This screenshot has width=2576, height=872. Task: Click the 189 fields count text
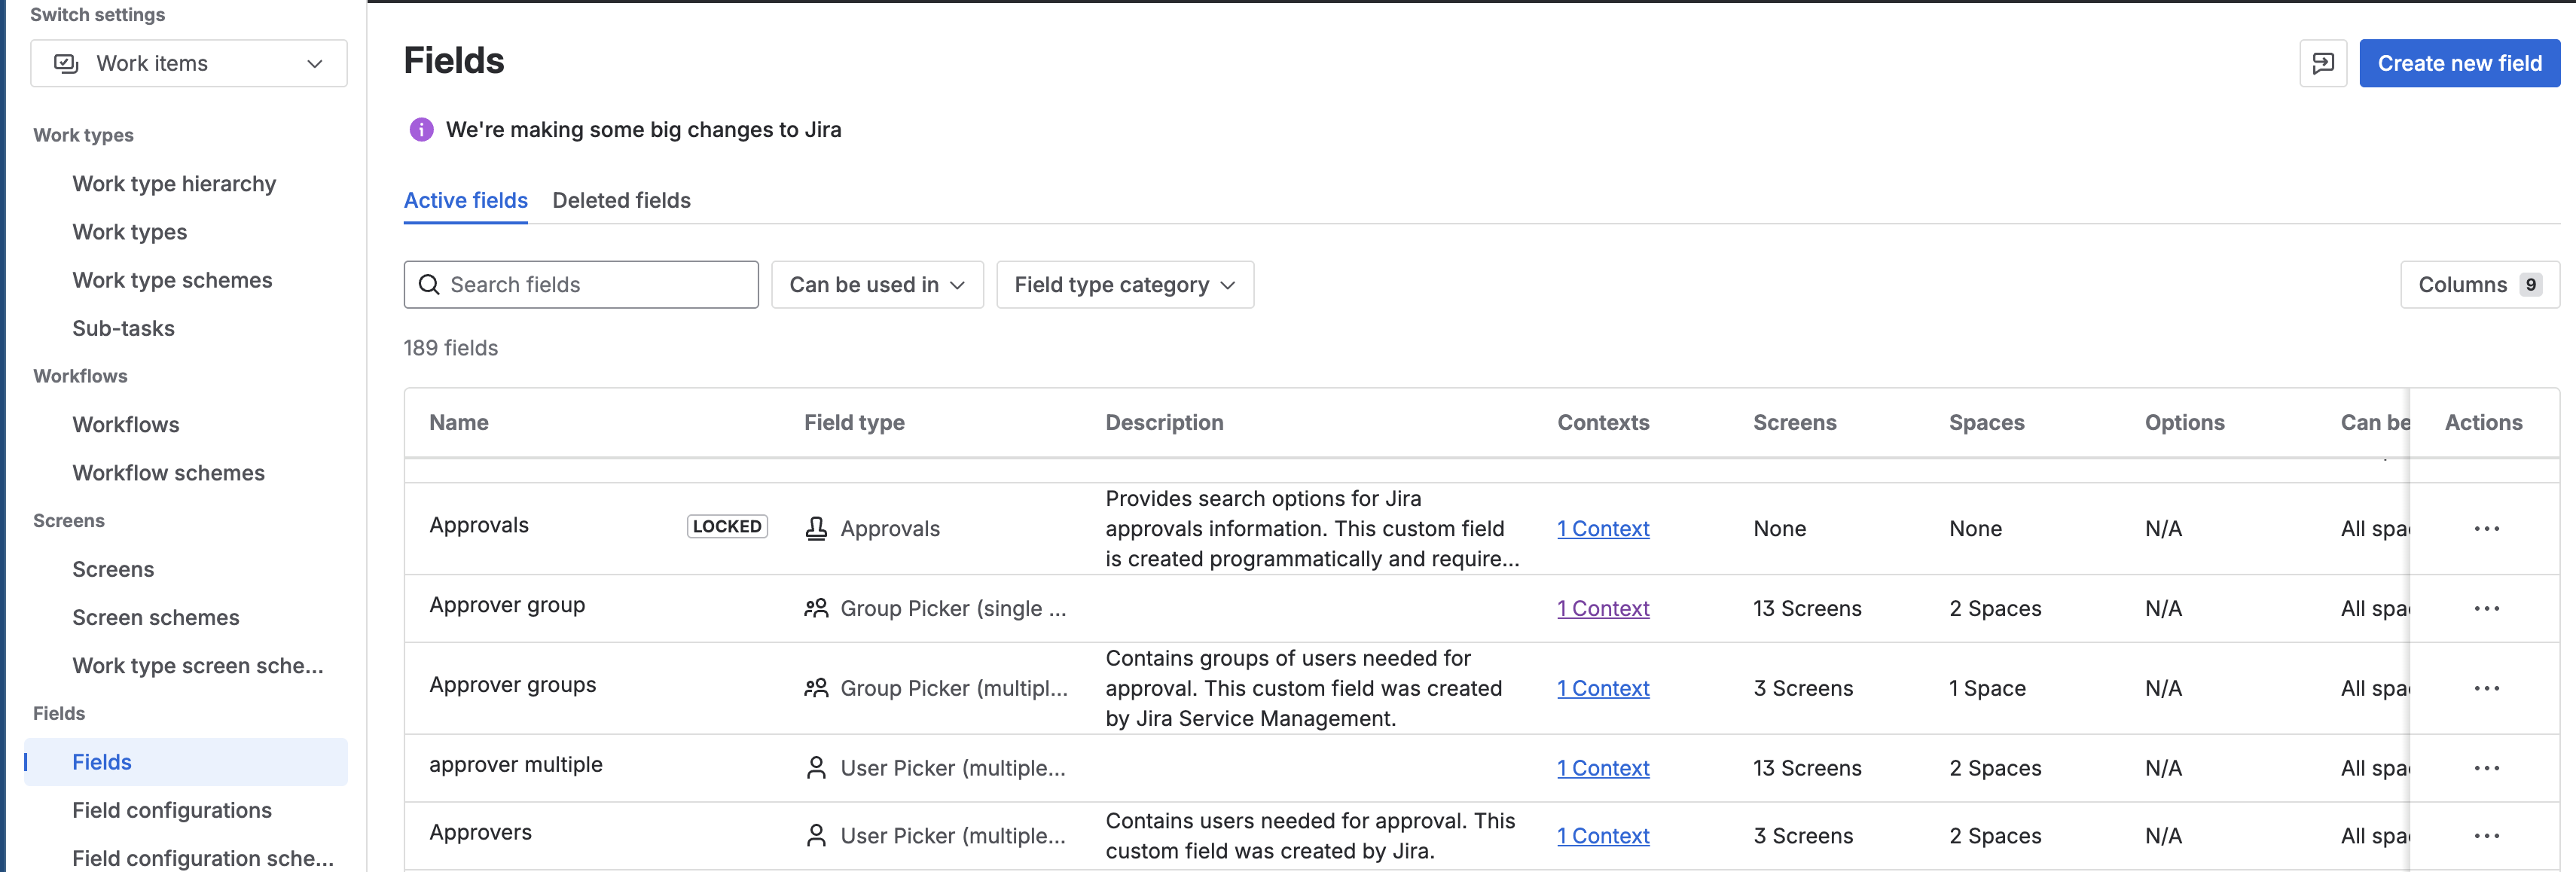tap(450, 348)
